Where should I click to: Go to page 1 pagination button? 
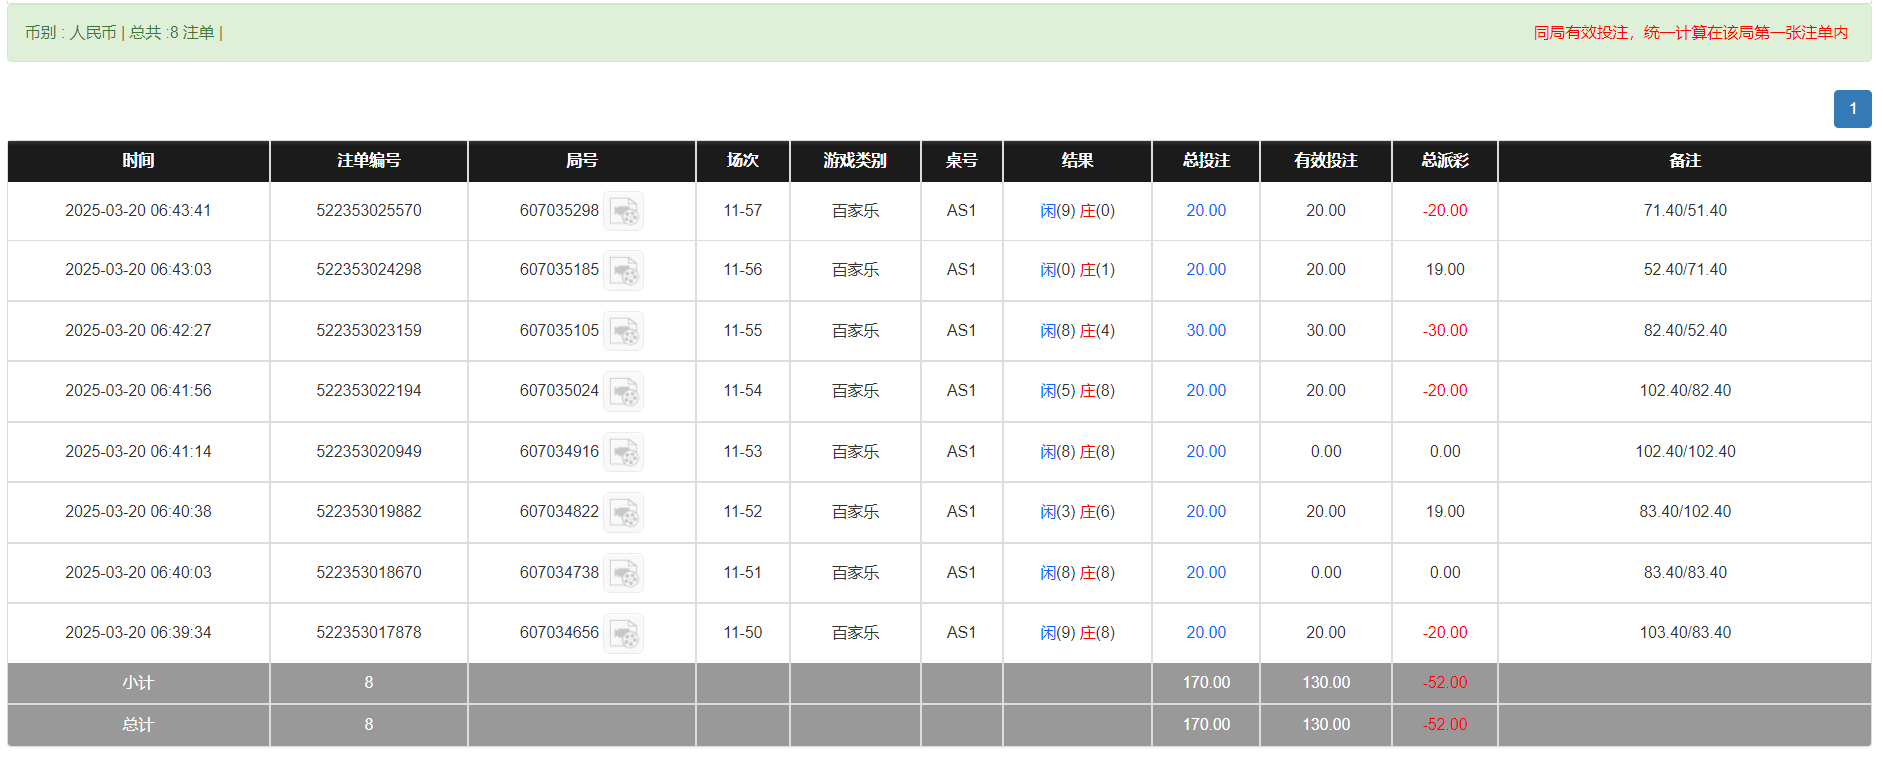[1852, 109]
